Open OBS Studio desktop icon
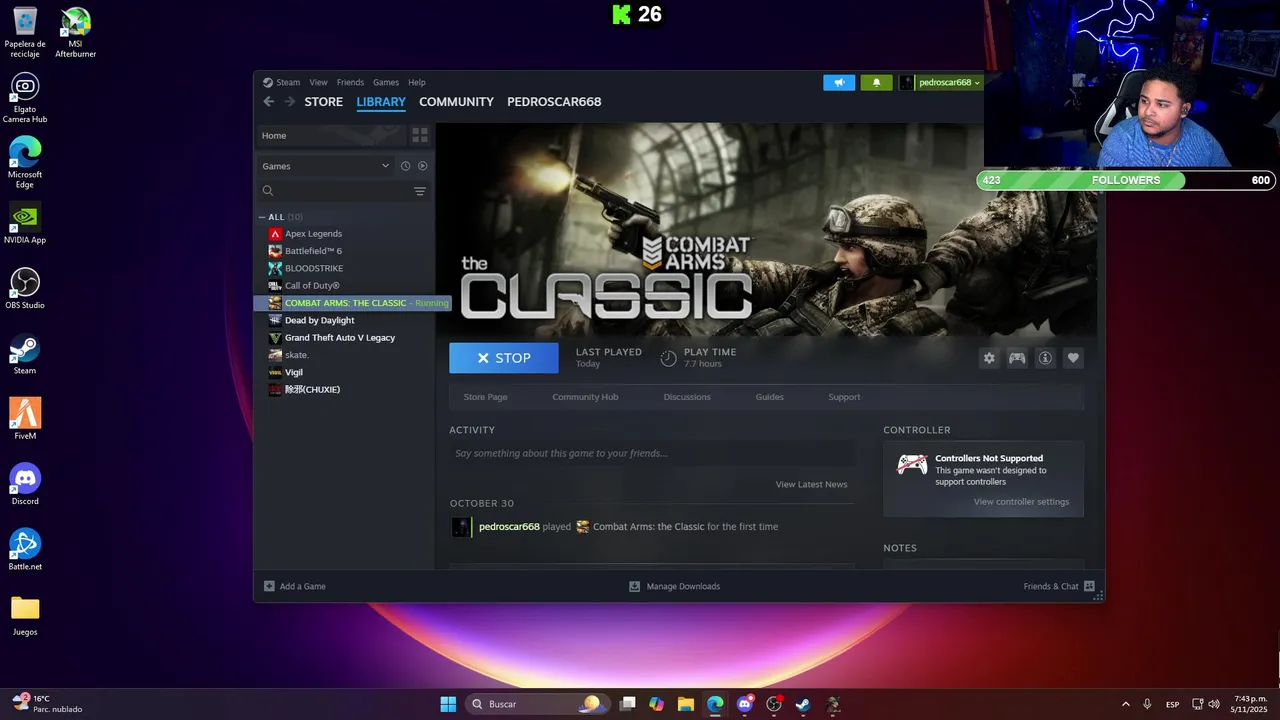This screenshot has width=1280, height=720. (x=25, y=289)
